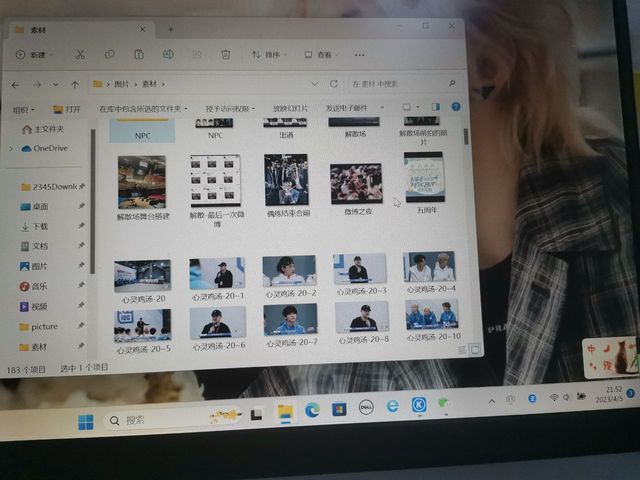Open Microsoft Edge from the taskbar

pyautogui.click(x=312, y=410)
